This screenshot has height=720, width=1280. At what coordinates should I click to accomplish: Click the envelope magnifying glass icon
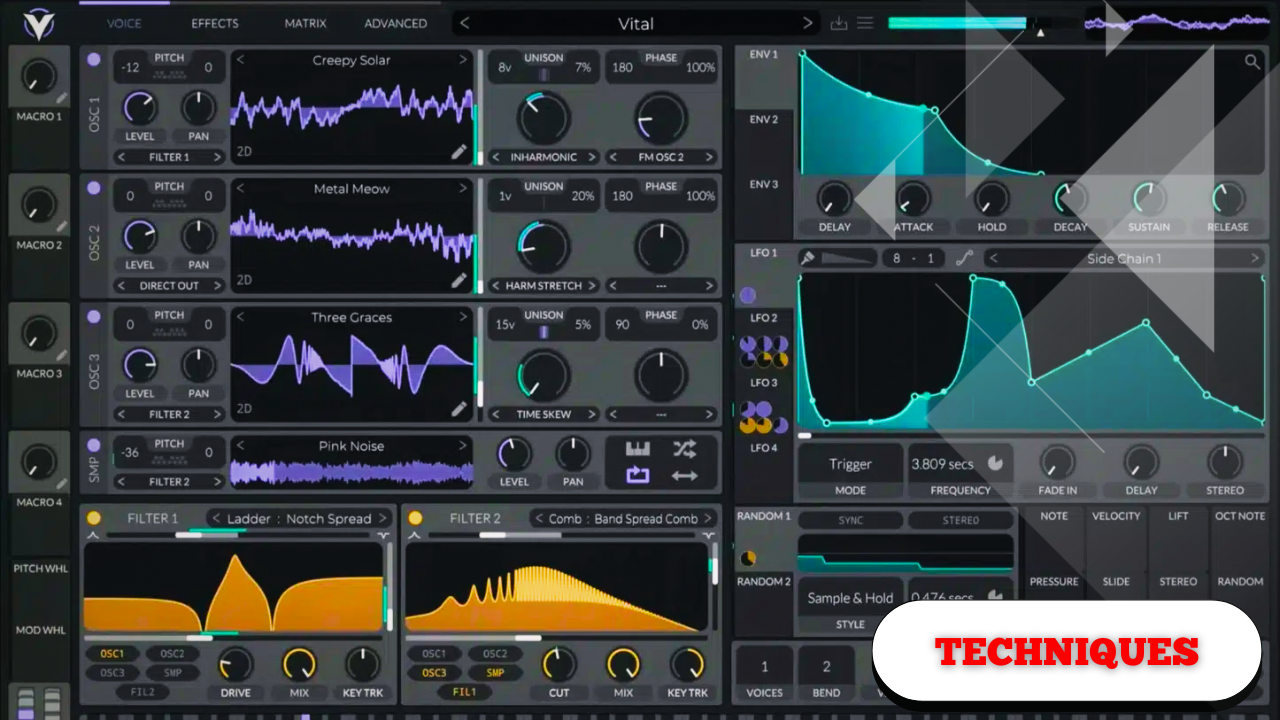[x=1252, y=62]
